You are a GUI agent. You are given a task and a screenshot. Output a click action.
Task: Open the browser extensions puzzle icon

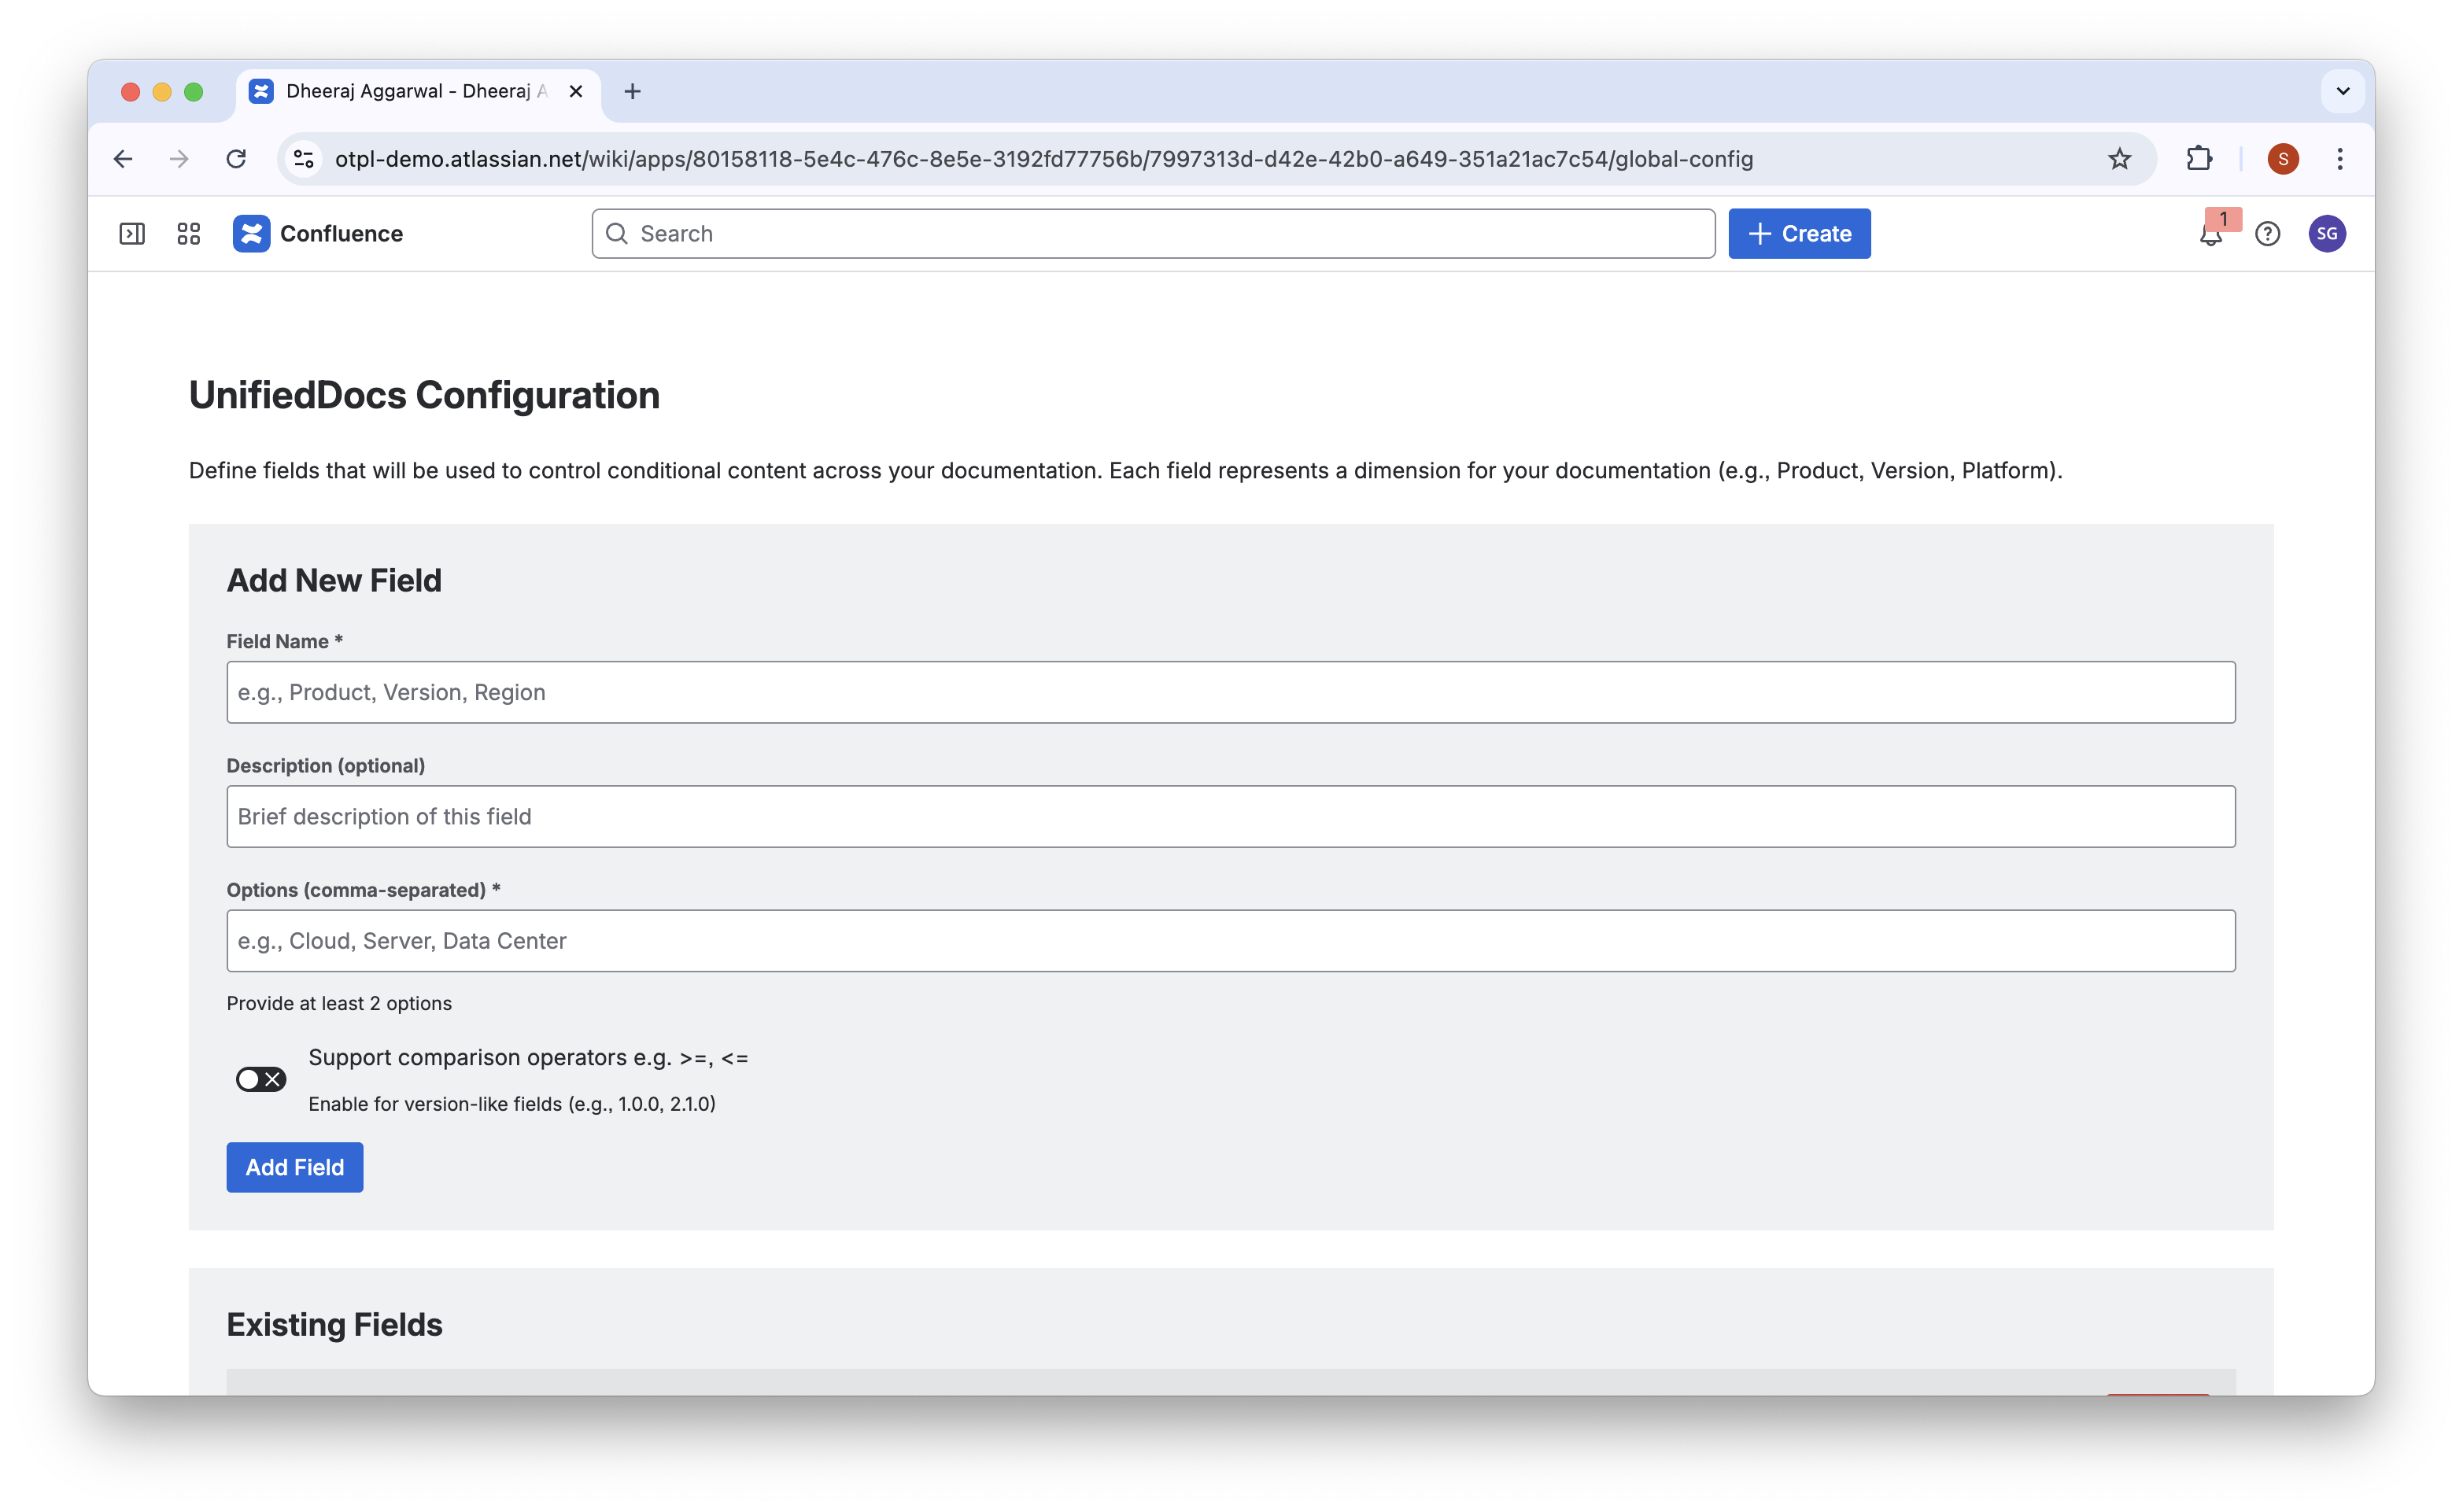tap(2199, 159)
